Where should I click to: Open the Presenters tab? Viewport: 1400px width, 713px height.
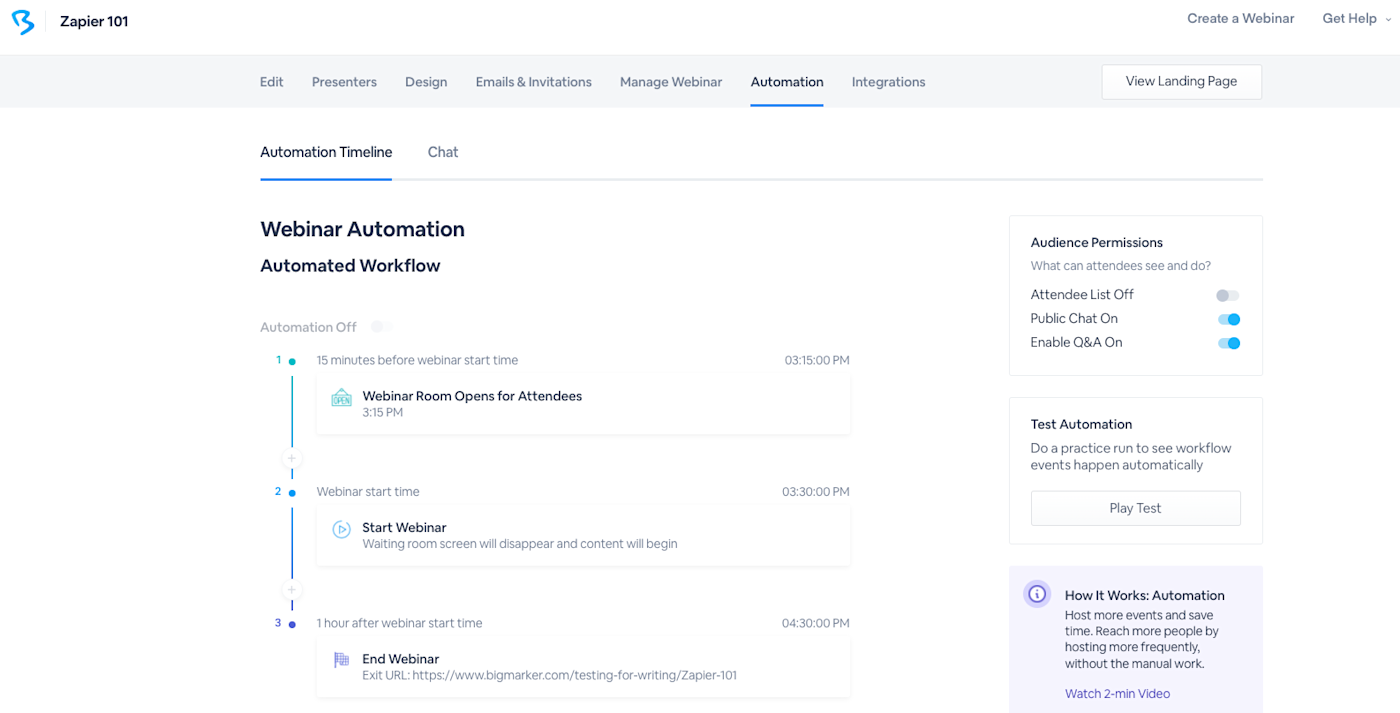tap(344, 82)
